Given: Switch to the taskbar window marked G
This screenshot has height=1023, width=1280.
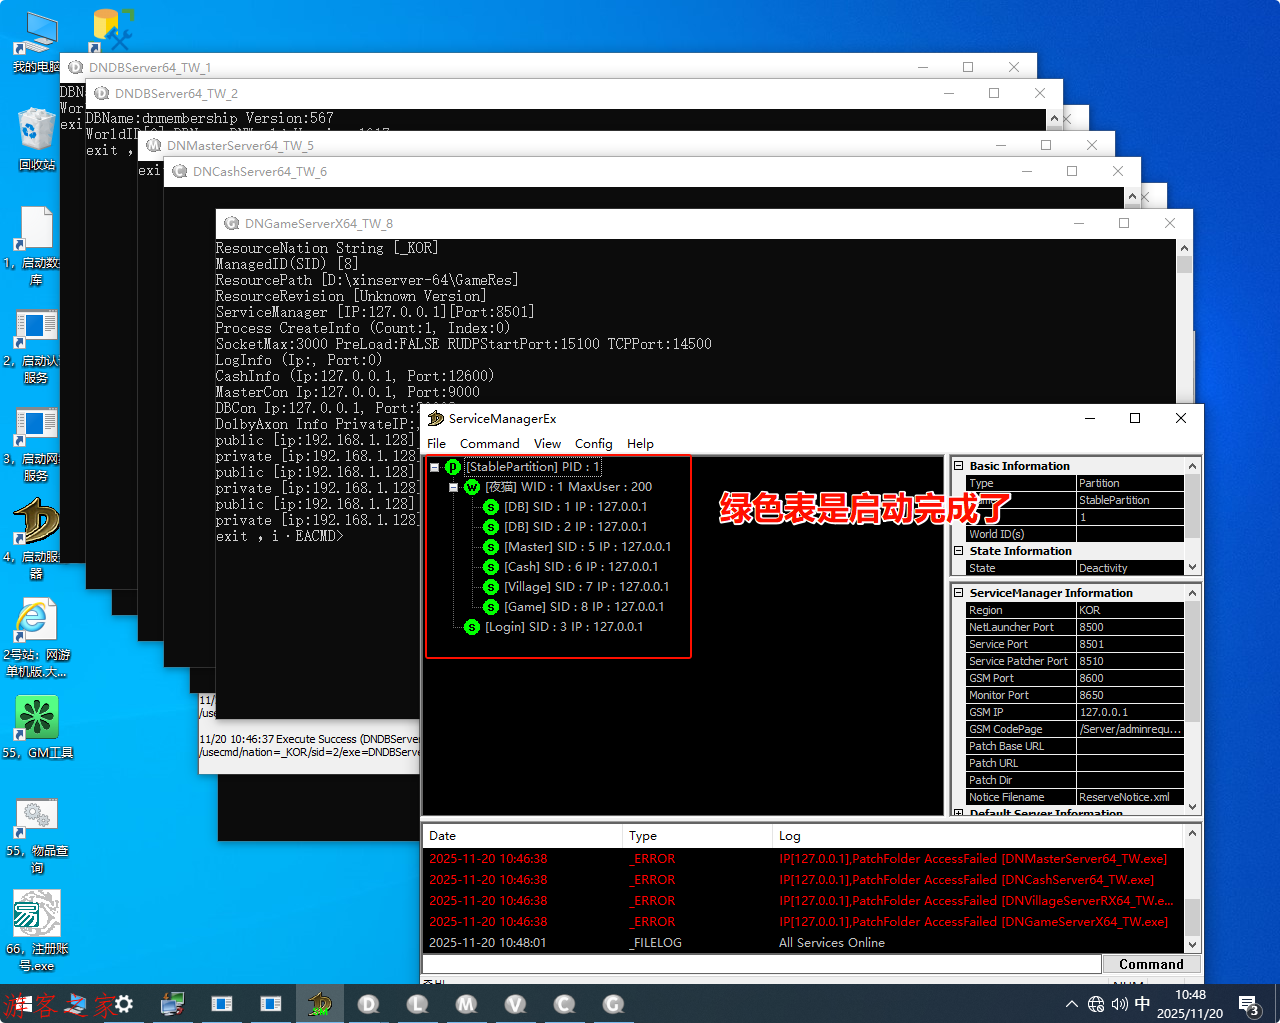Looking at the screenshot, I should coord(613,1004).
